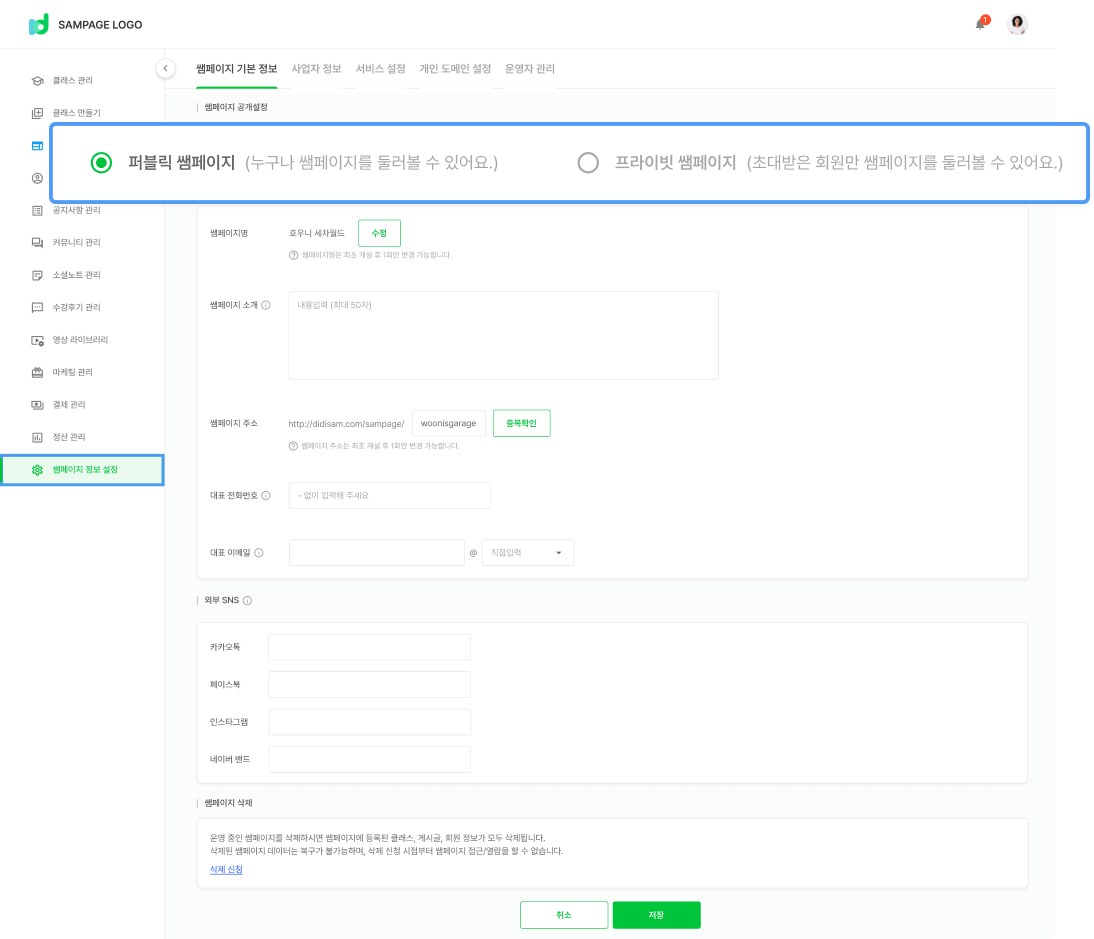Image resolution: width=1094 pixels, height=939 pixels.
Task: Click the 카카오톡 input field
Action: point(369,647)
